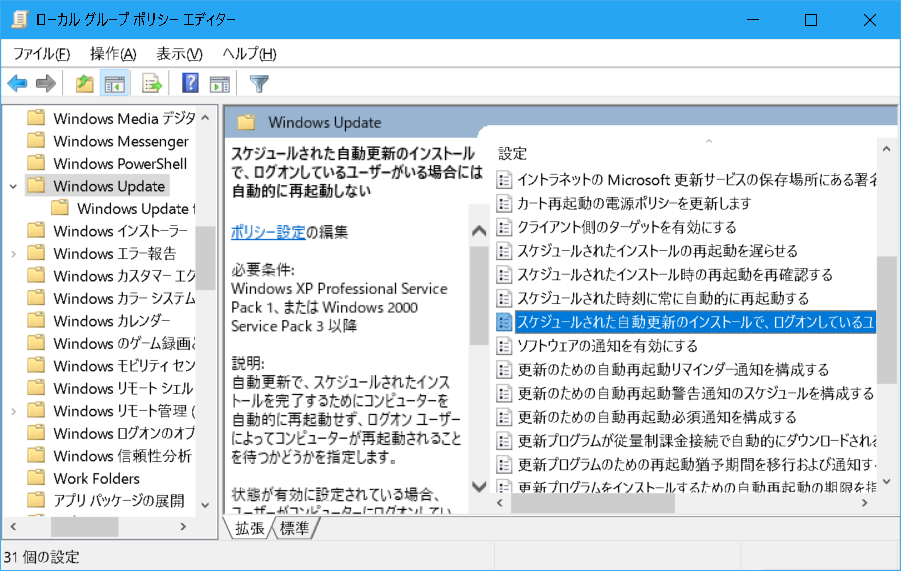Screen dimensions: 901x571
Task: Click the Back arrow toolbar icon
Action: point(17,84)
